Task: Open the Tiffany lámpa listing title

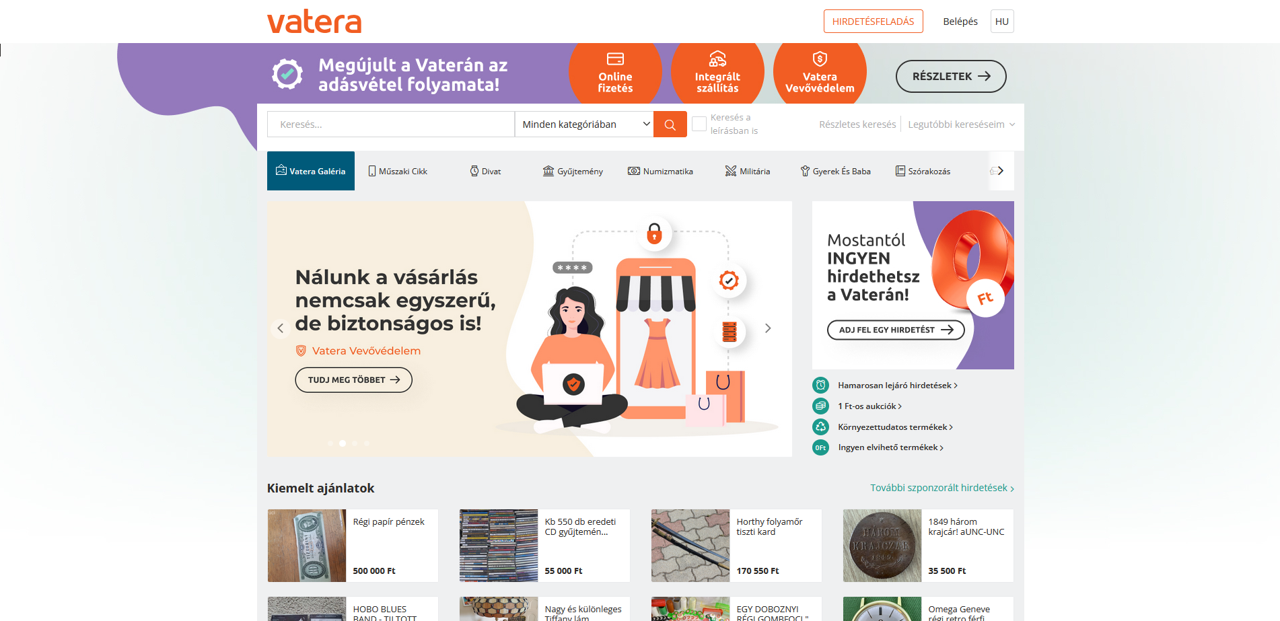Action: (x=583, y=613)
